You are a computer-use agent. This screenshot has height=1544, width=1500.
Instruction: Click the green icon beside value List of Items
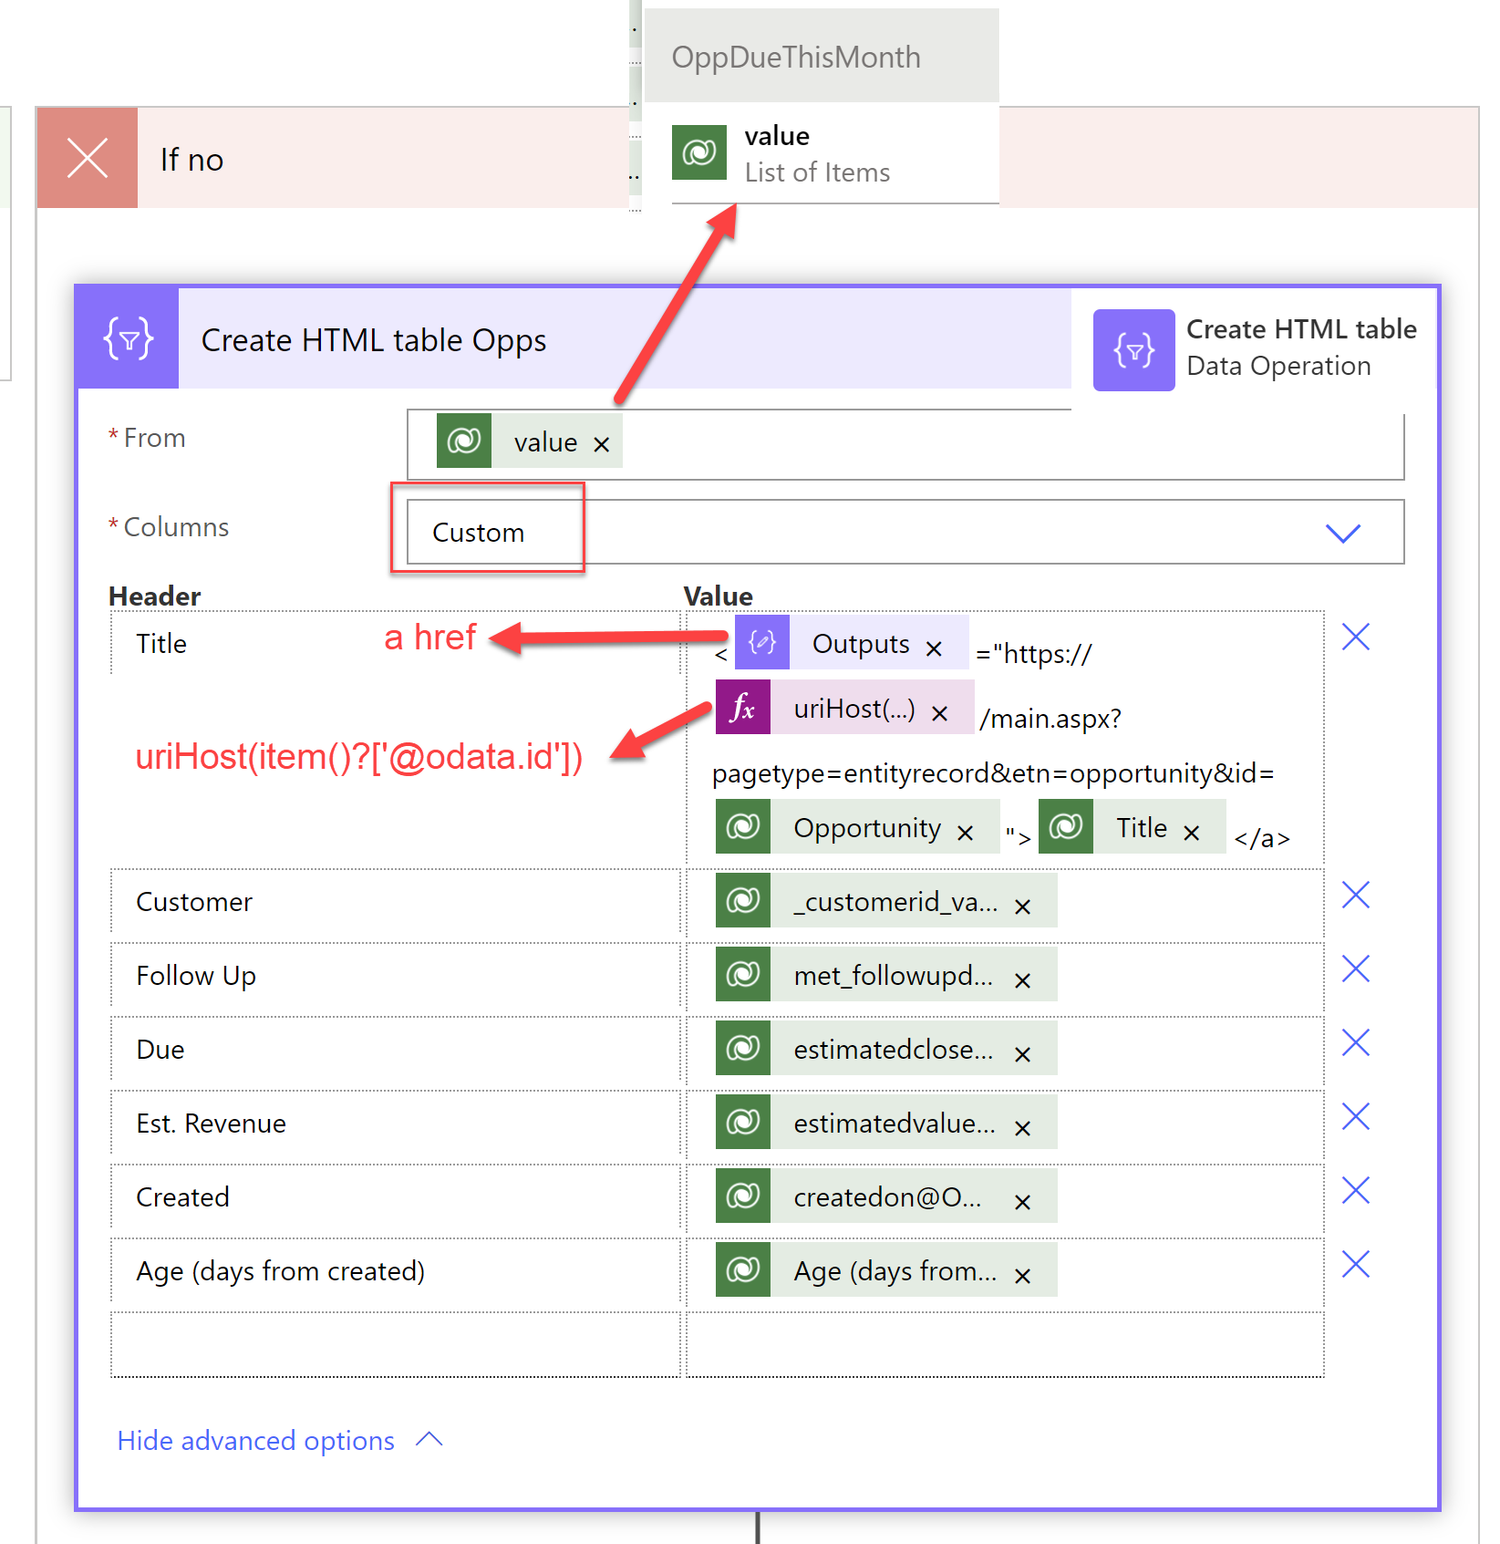[700, 152]
